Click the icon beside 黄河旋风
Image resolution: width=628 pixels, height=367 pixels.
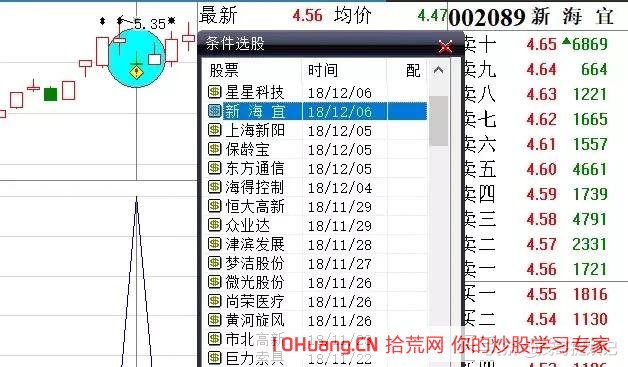(x=215, y=320)
